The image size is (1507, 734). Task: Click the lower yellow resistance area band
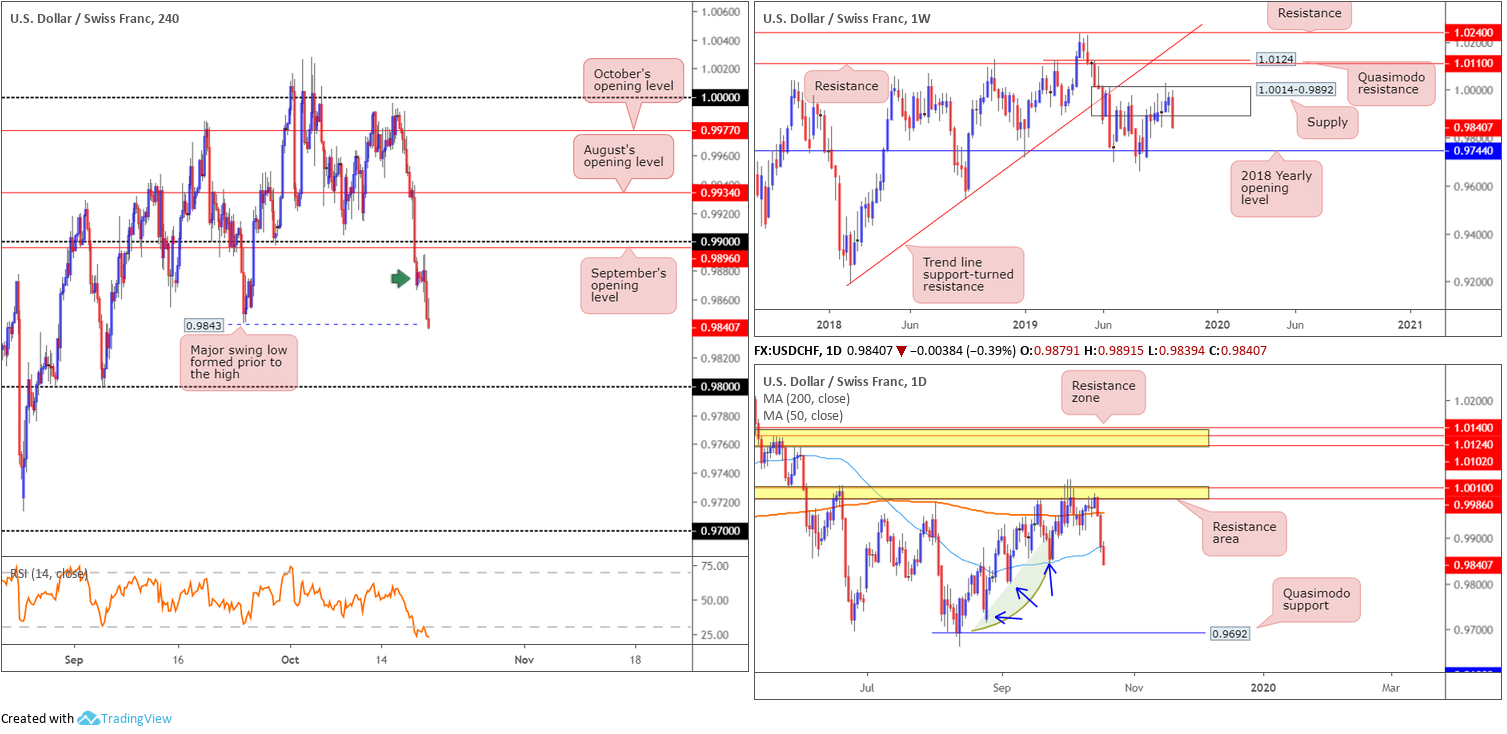point(982,492)
